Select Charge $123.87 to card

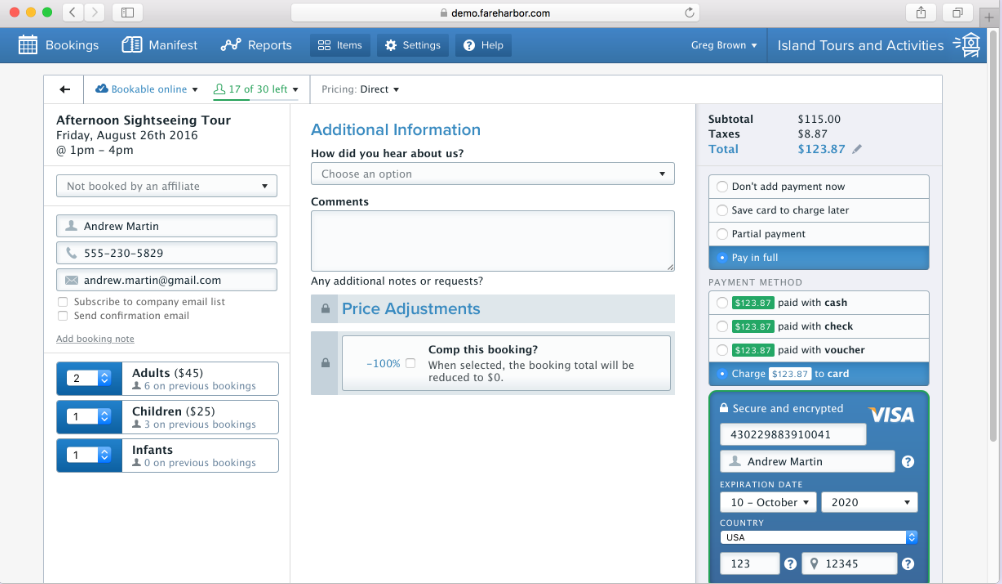[x=819, y=374]
